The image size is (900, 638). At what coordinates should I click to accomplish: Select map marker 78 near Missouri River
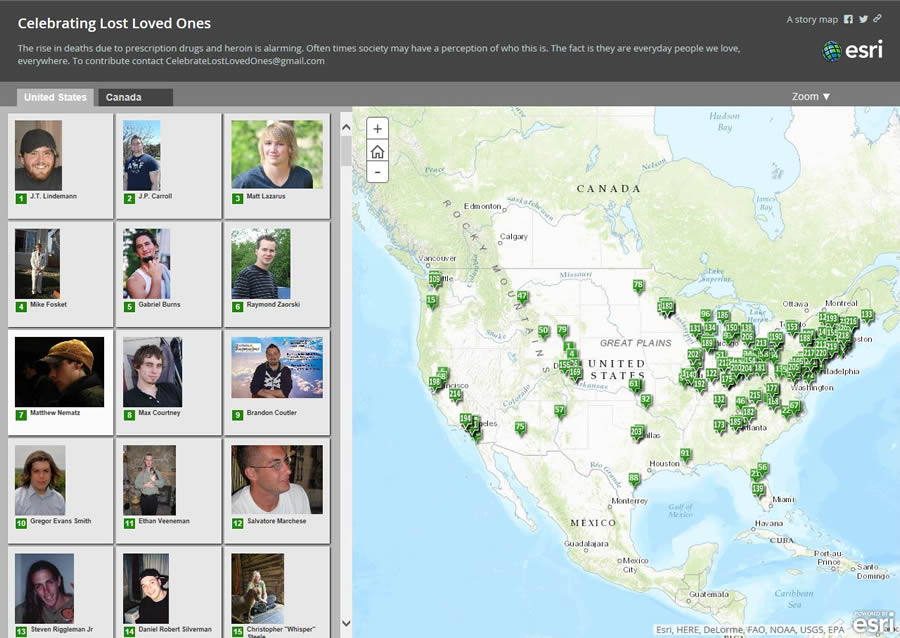(x=638, y=286)
